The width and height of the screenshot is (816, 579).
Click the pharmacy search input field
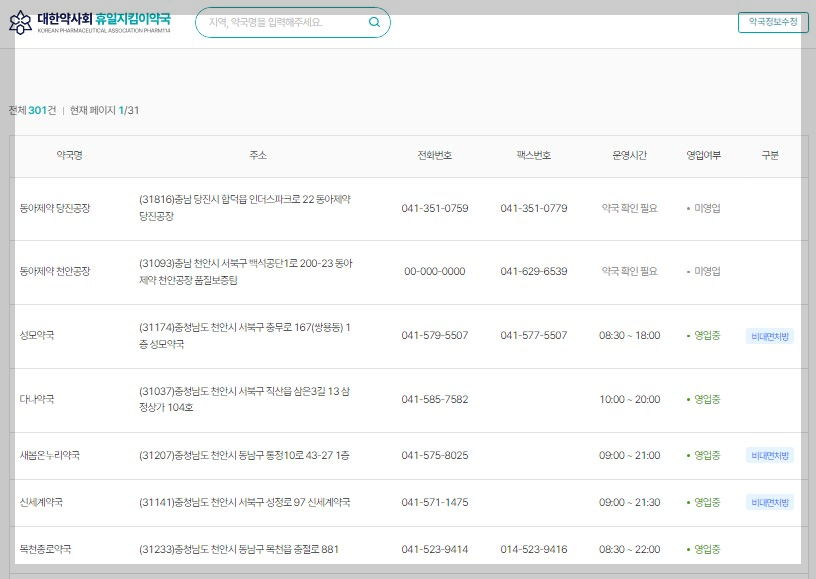[280, 22]
